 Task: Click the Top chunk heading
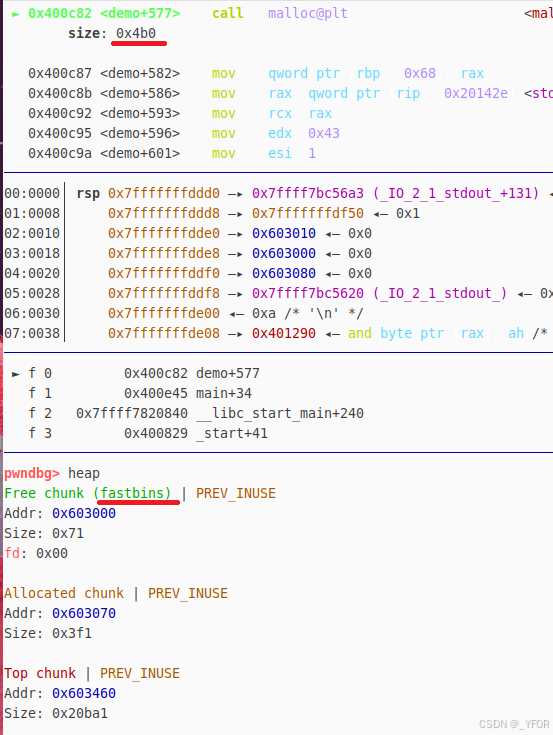tap(40, 673)
